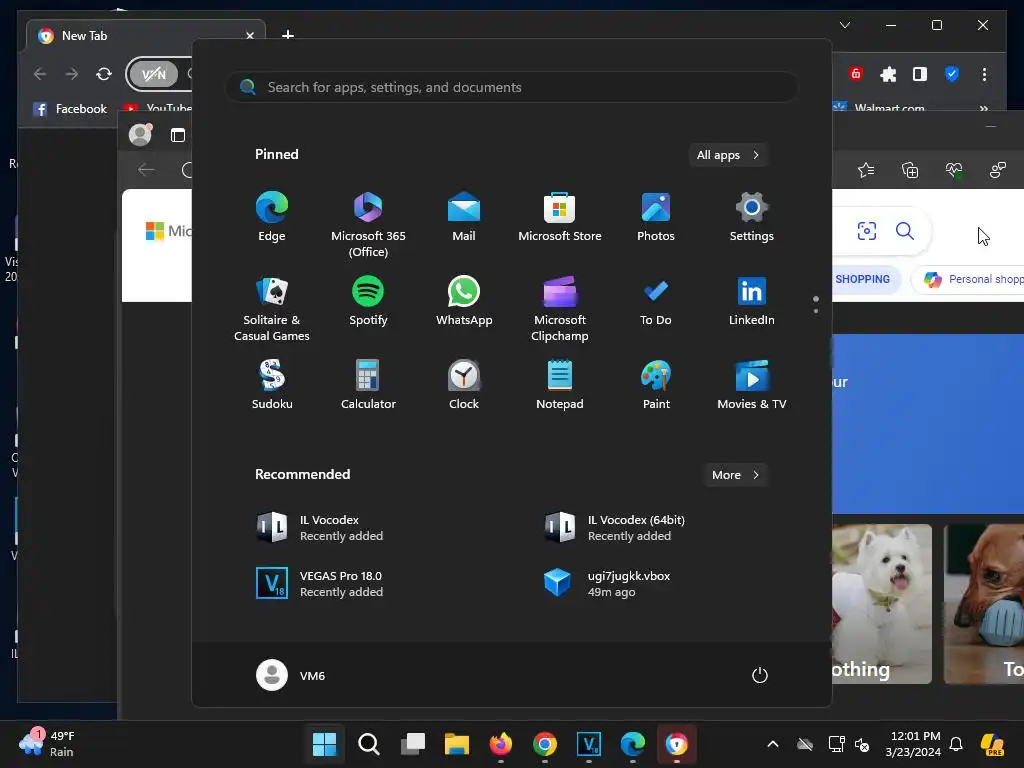Viewport: 1024px width, 768px height.
Task: Toggle the VPN button in Brave toolbar
Action: point(153,74)
